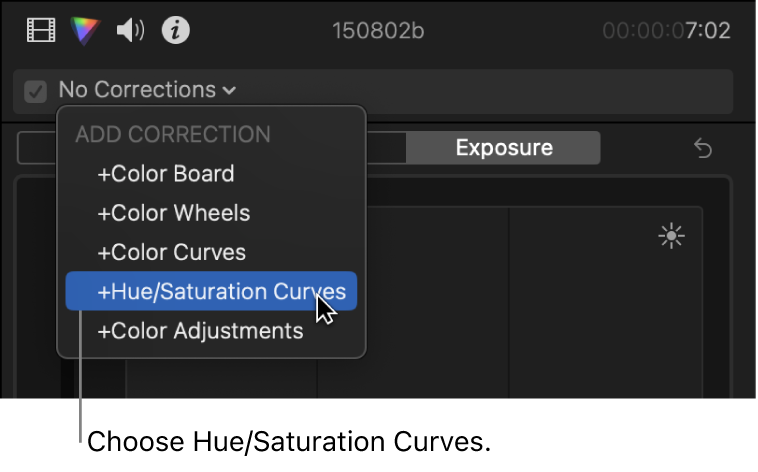Switch to the Audio inspector speaker icon
The width and height of the screenshot is (758, 472).
click(x=131, y=31)
